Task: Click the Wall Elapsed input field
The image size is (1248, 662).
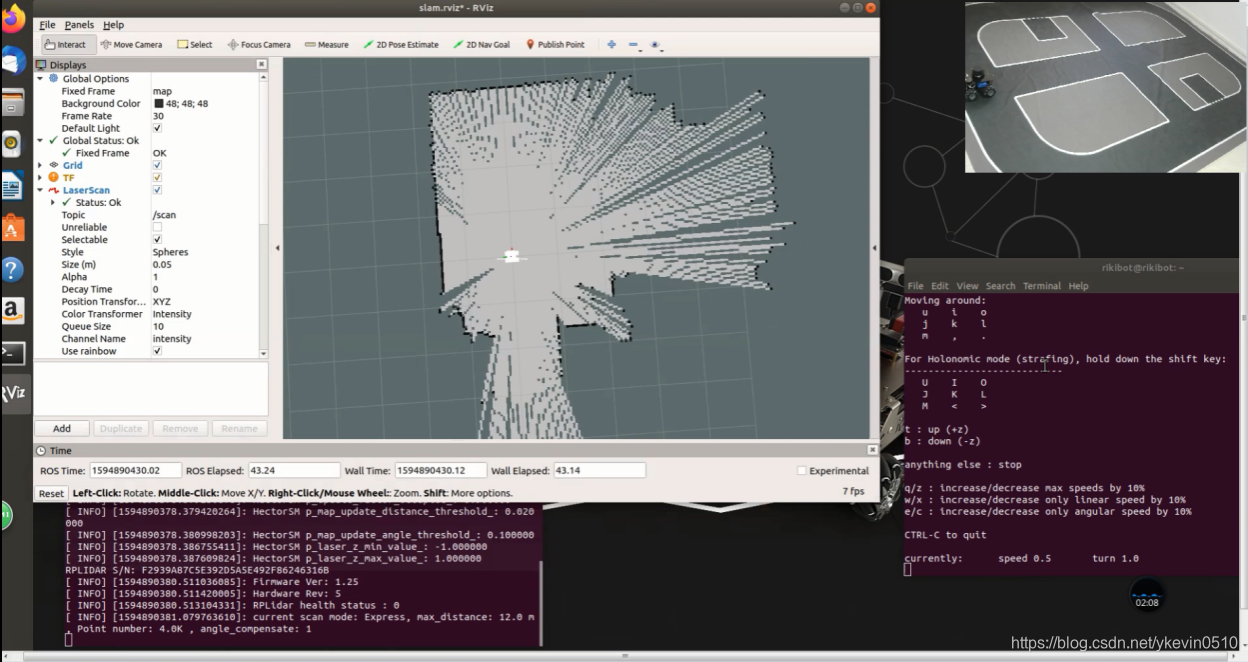Action: tap(598, 470)
